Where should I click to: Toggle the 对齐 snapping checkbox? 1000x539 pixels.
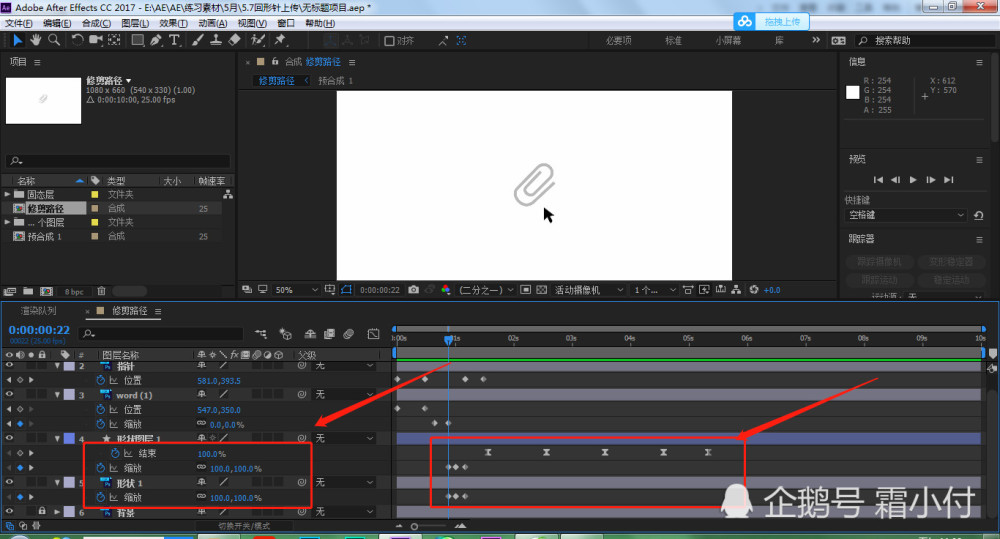tap(389, 41)
